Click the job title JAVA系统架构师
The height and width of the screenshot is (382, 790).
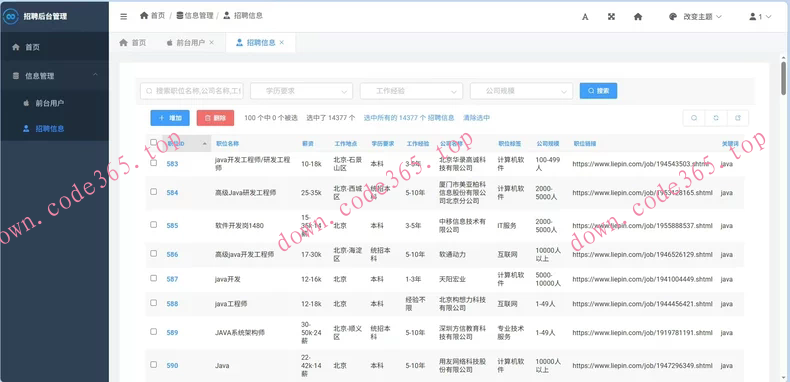pos(240,333)
